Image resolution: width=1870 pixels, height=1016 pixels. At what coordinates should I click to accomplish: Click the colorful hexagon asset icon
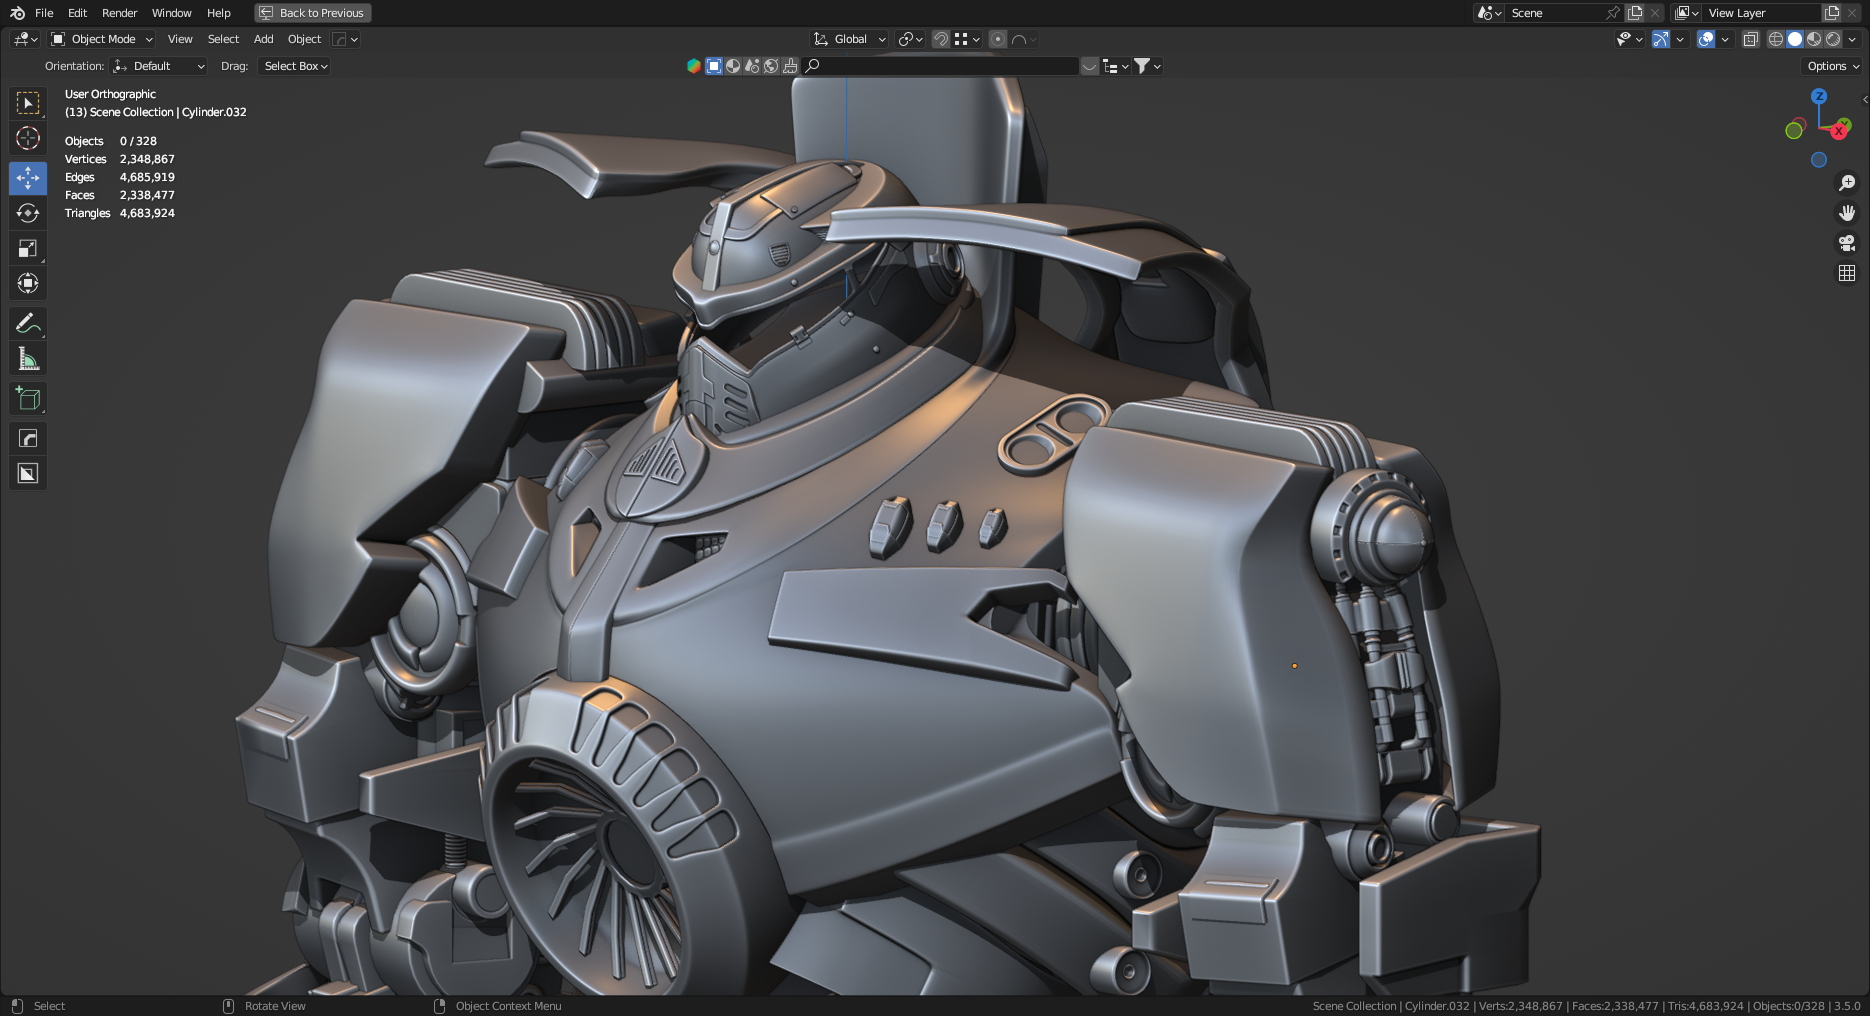[694, 66]
